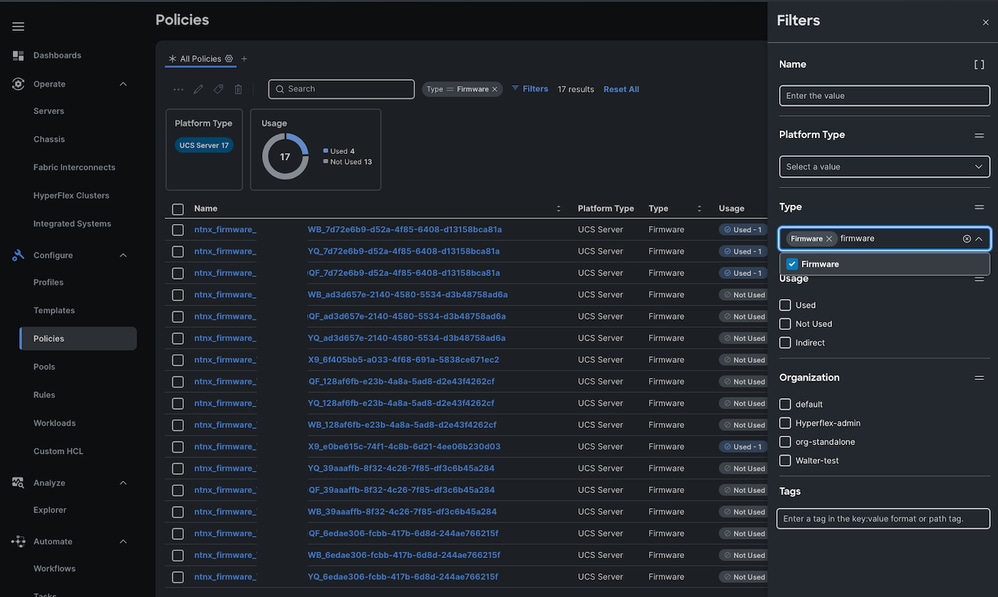Viewport: 998px width, 597px height.
Task: Open All Policies tab settings gear
Action: [229, 59]
